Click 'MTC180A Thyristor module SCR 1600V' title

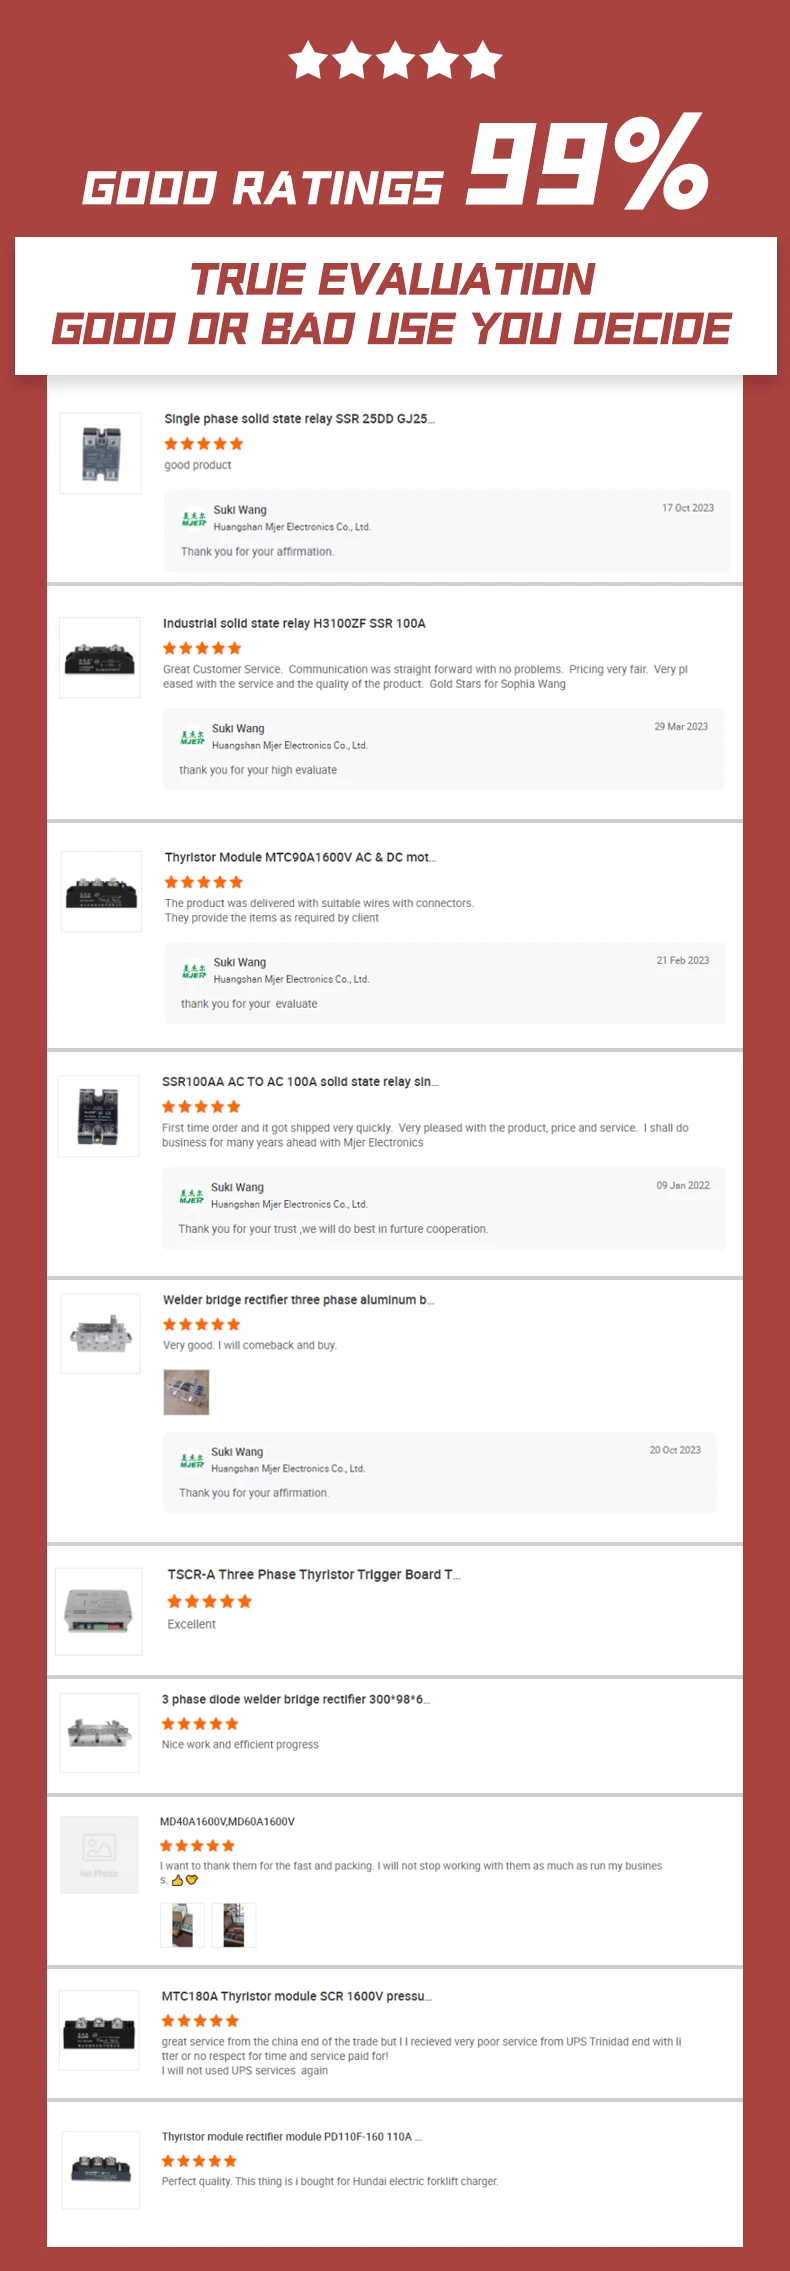(296, 1996)
